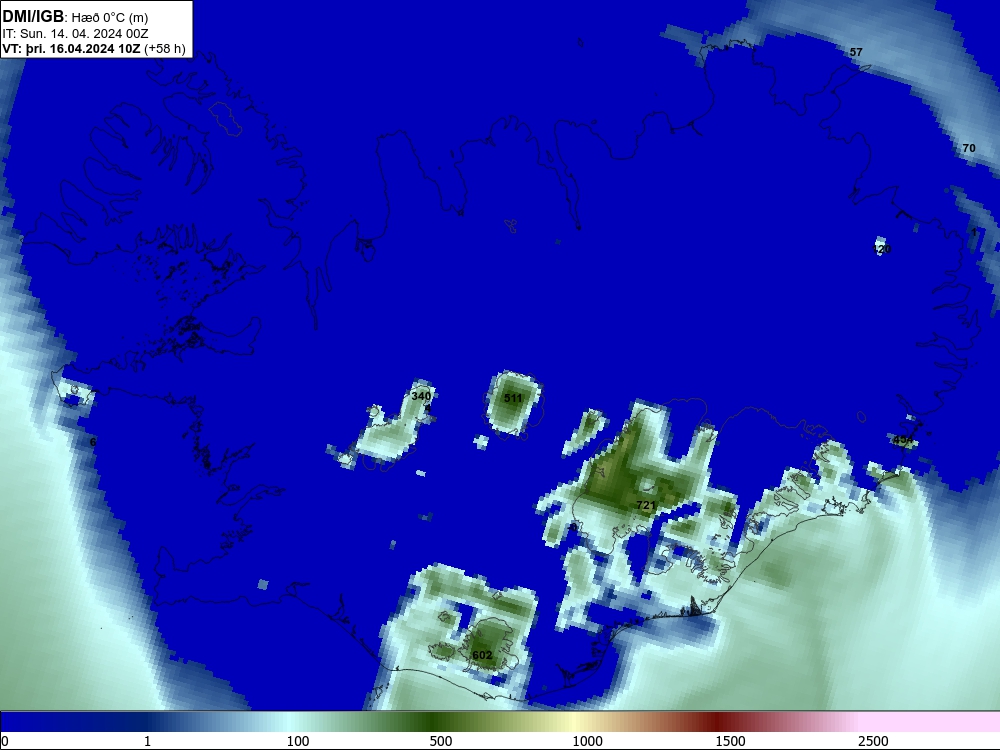The width and height of the screenshot is (1000, 750).
Task: Click the legend tick label 2500
Action: (873, 741)
